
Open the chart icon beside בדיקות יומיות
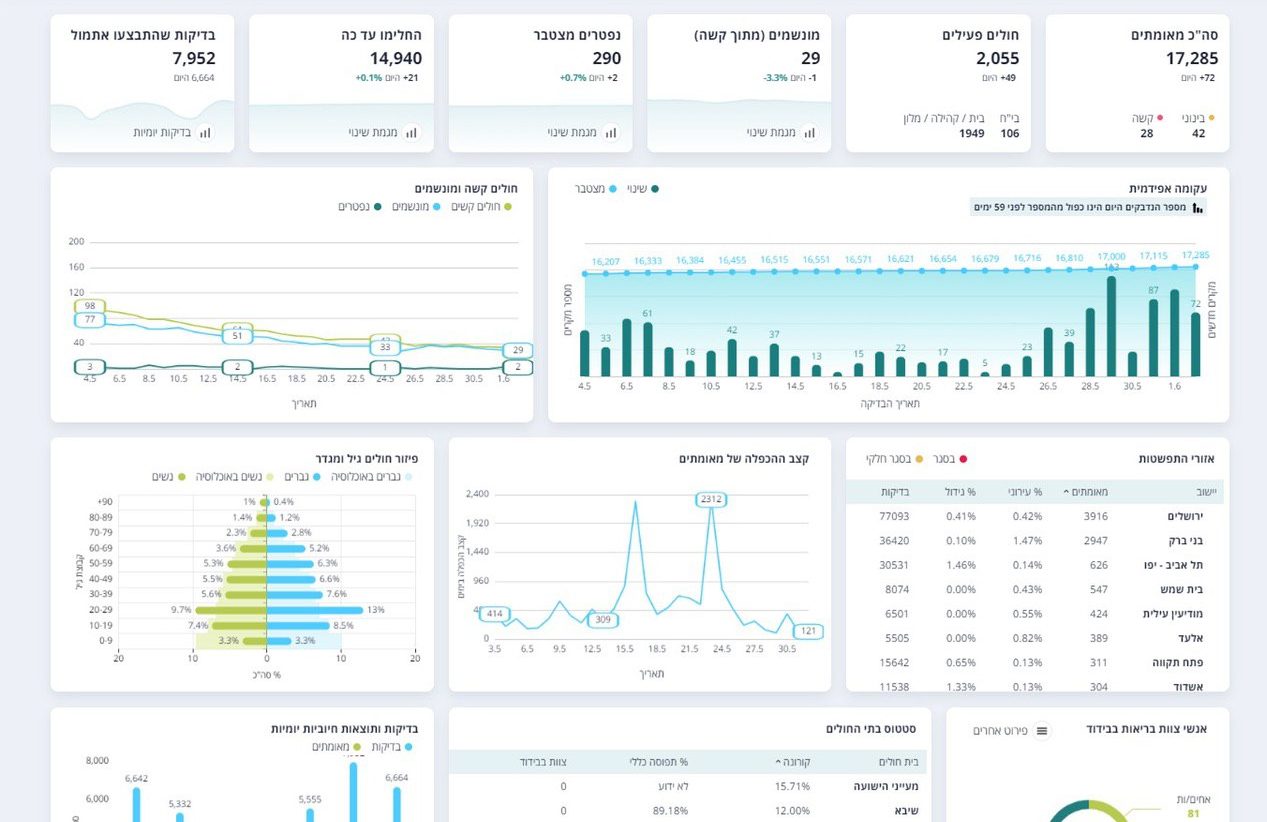click(205, 132)
